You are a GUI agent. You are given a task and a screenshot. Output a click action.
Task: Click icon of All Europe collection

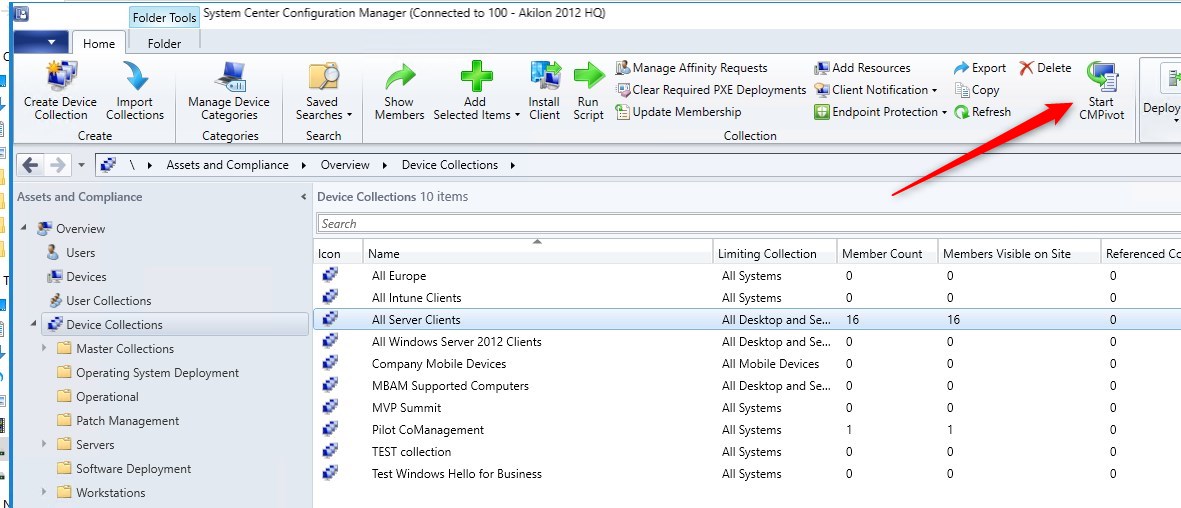330,275
